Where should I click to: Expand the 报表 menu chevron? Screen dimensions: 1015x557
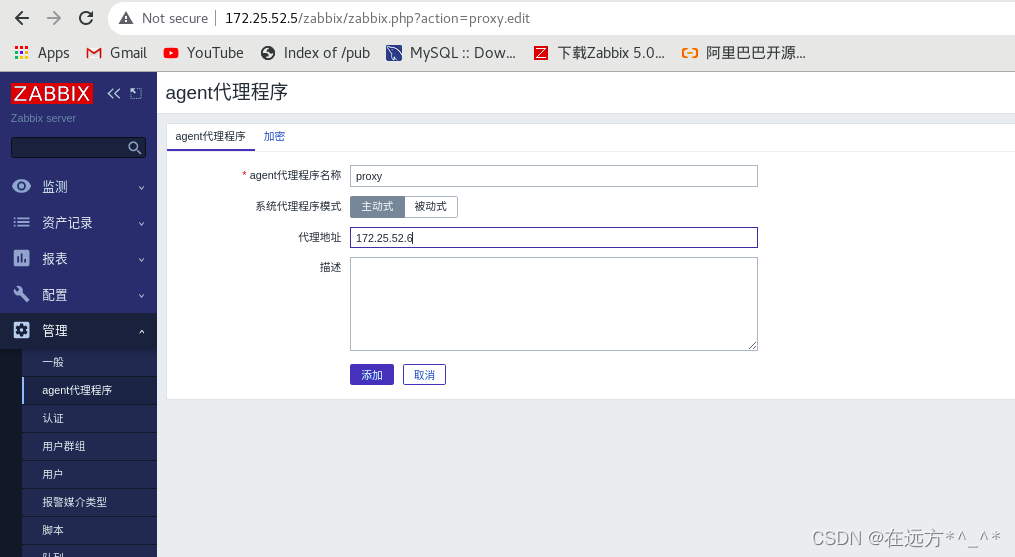pos(141,260)
